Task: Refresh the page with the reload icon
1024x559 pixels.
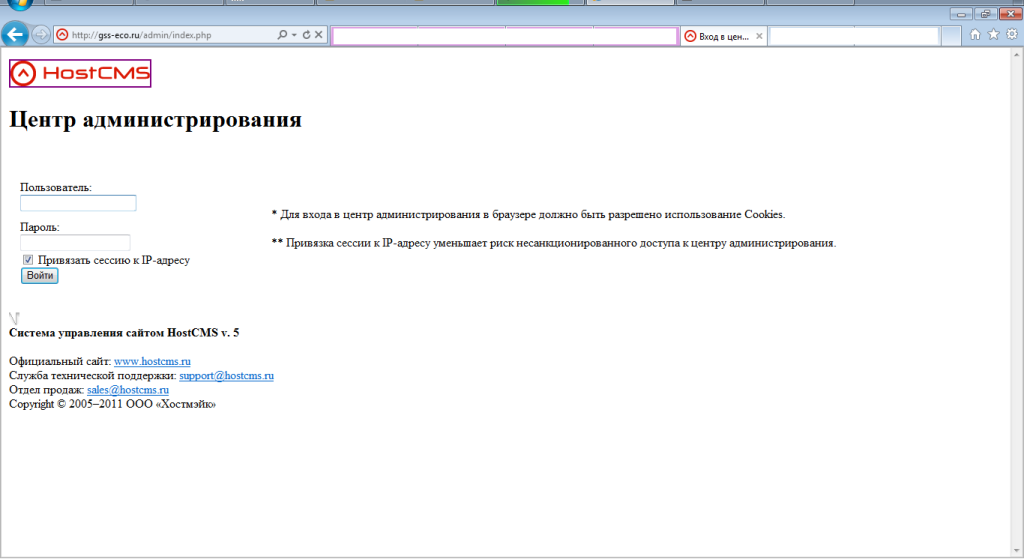Action: (x=306, y=35)
